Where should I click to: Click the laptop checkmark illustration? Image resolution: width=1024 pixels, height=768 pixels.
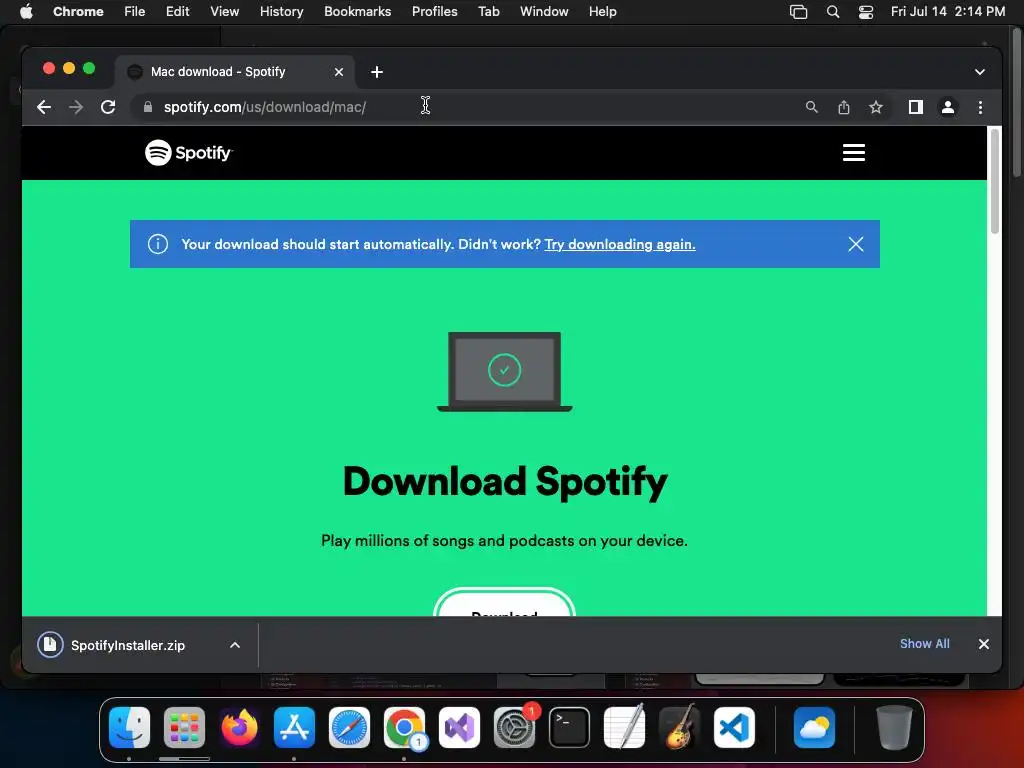tap(504, 372)
